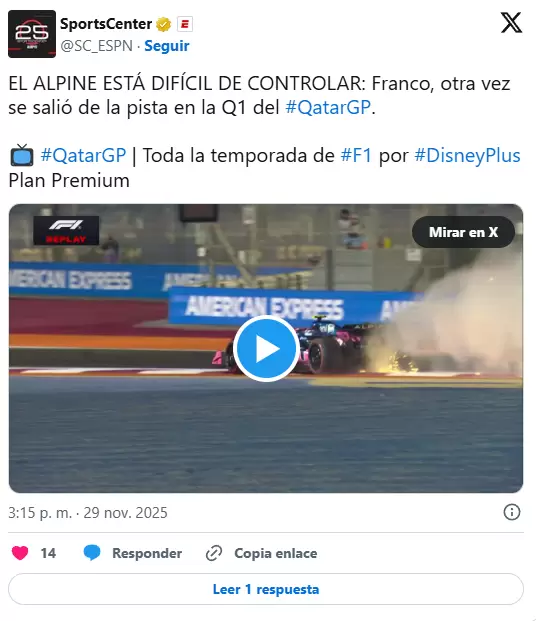Like the tweet with heart icon

(x=20, y=553)
